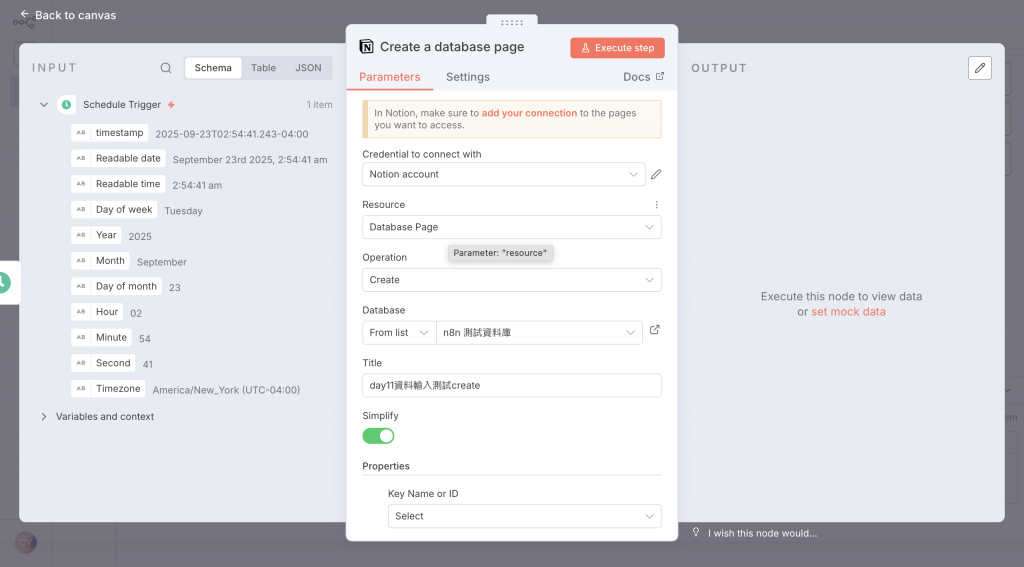
Task: Click the Month field pill
Action: [101, 260]
